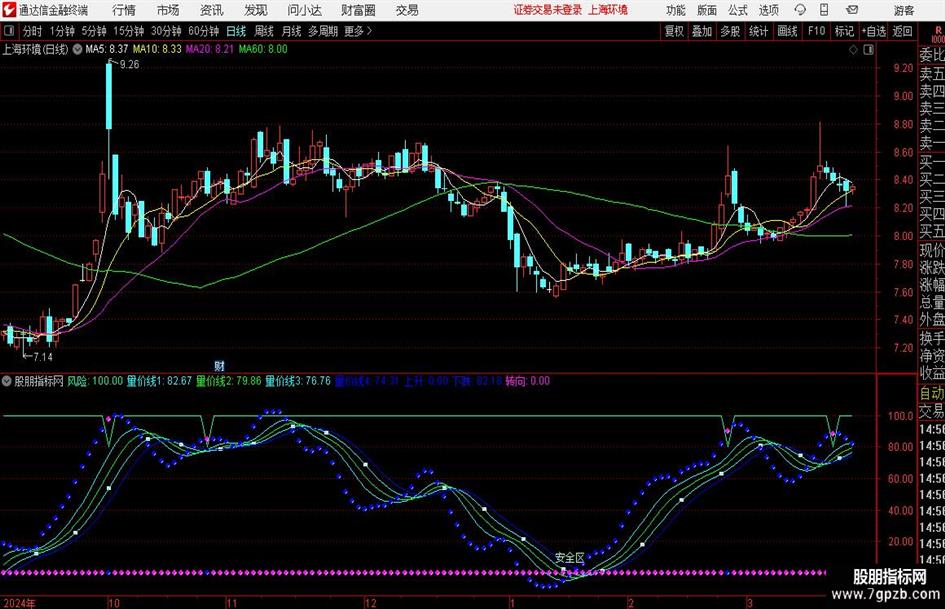The width and height of the screenshot is (945, 609).
Task: Click the 风险: 100.00 indicator value
Action: pos(95,381)
